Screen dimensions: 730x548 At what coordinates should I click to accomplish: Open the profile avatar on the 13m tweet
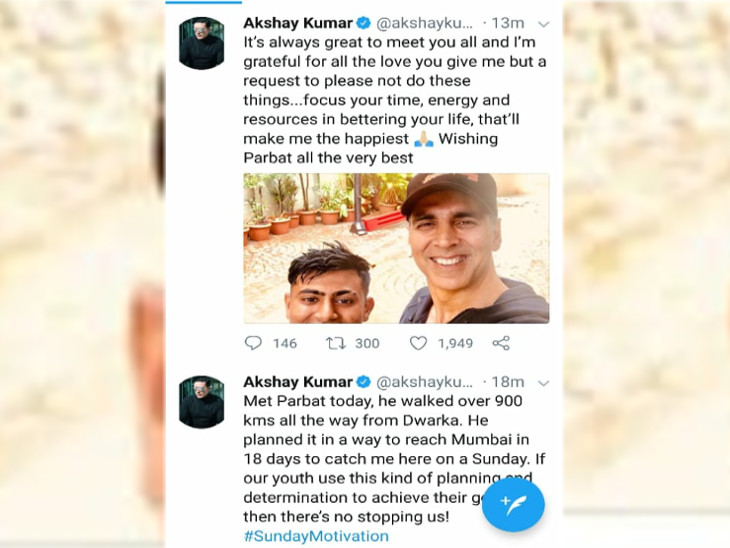click(x=201, y=43)
